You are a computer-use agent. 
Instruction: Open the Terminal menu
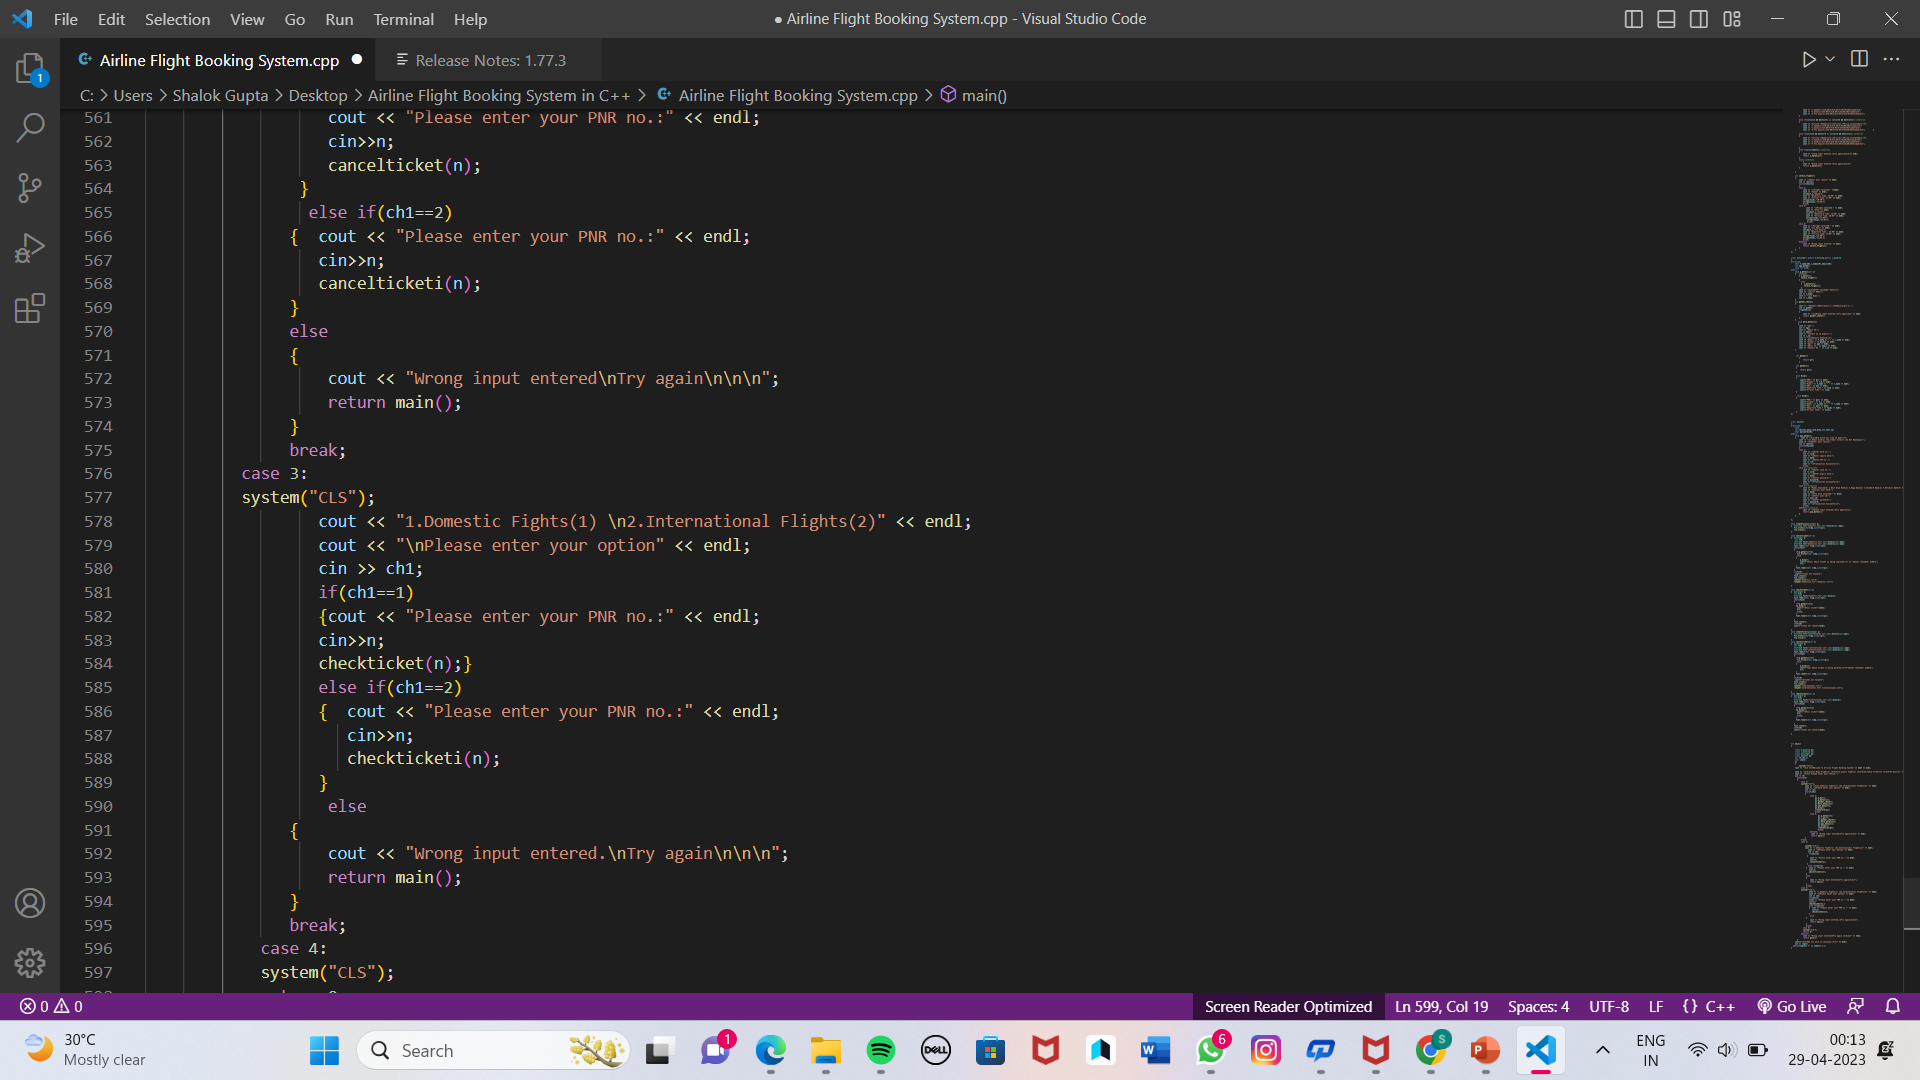(x=403, y=19)
